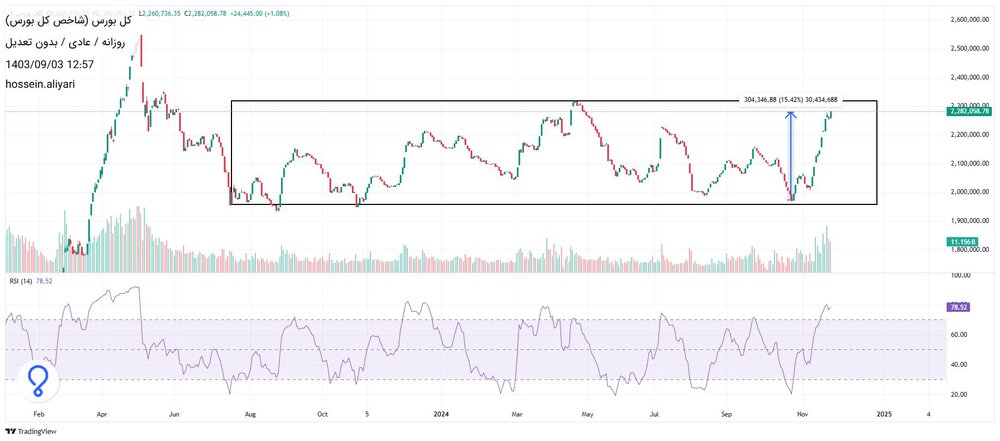This screenshot has width=1000, height=441.
Task: Select the blue price-range measurement arrow
Action: (x=791, y=155)
